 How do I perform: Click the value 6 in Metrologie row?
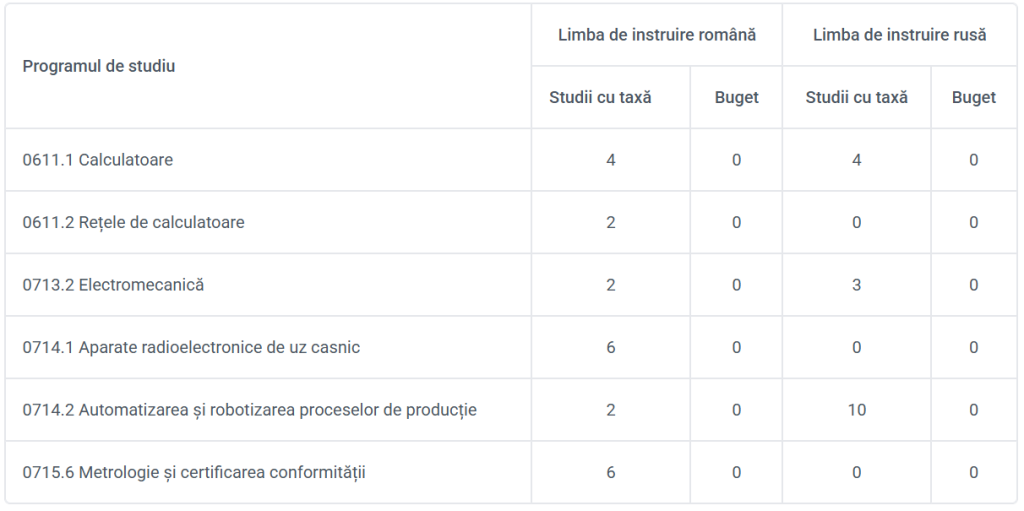point(611,472)
